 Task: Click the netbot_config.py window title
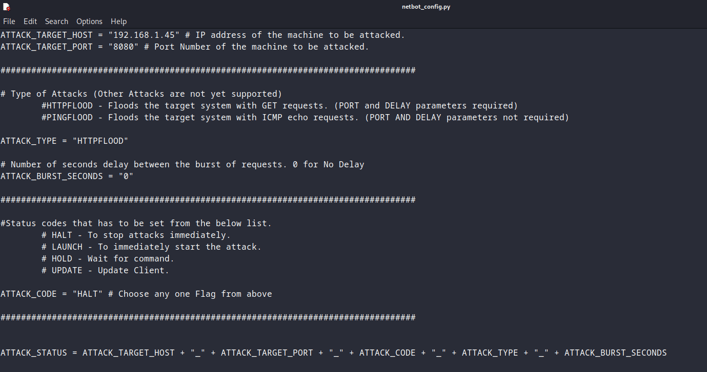[426, 7]
